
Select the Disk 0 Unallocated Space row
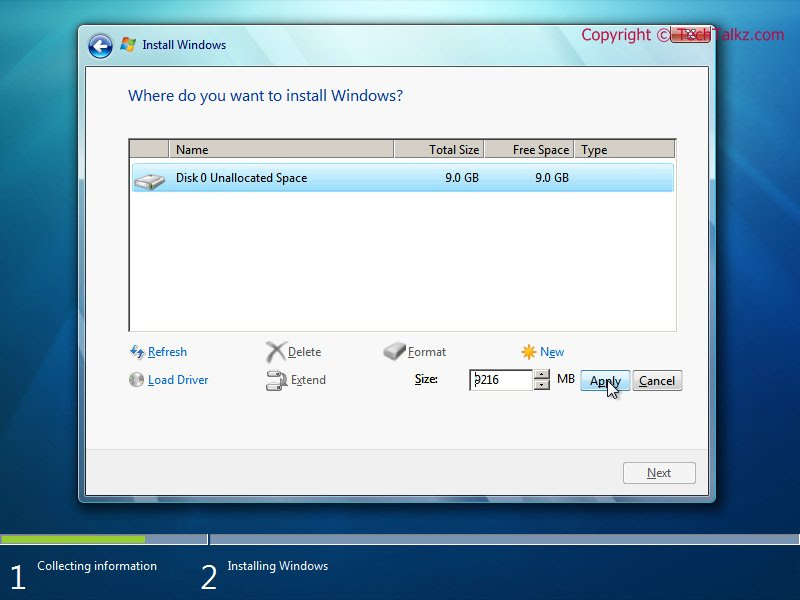(403, 178)
